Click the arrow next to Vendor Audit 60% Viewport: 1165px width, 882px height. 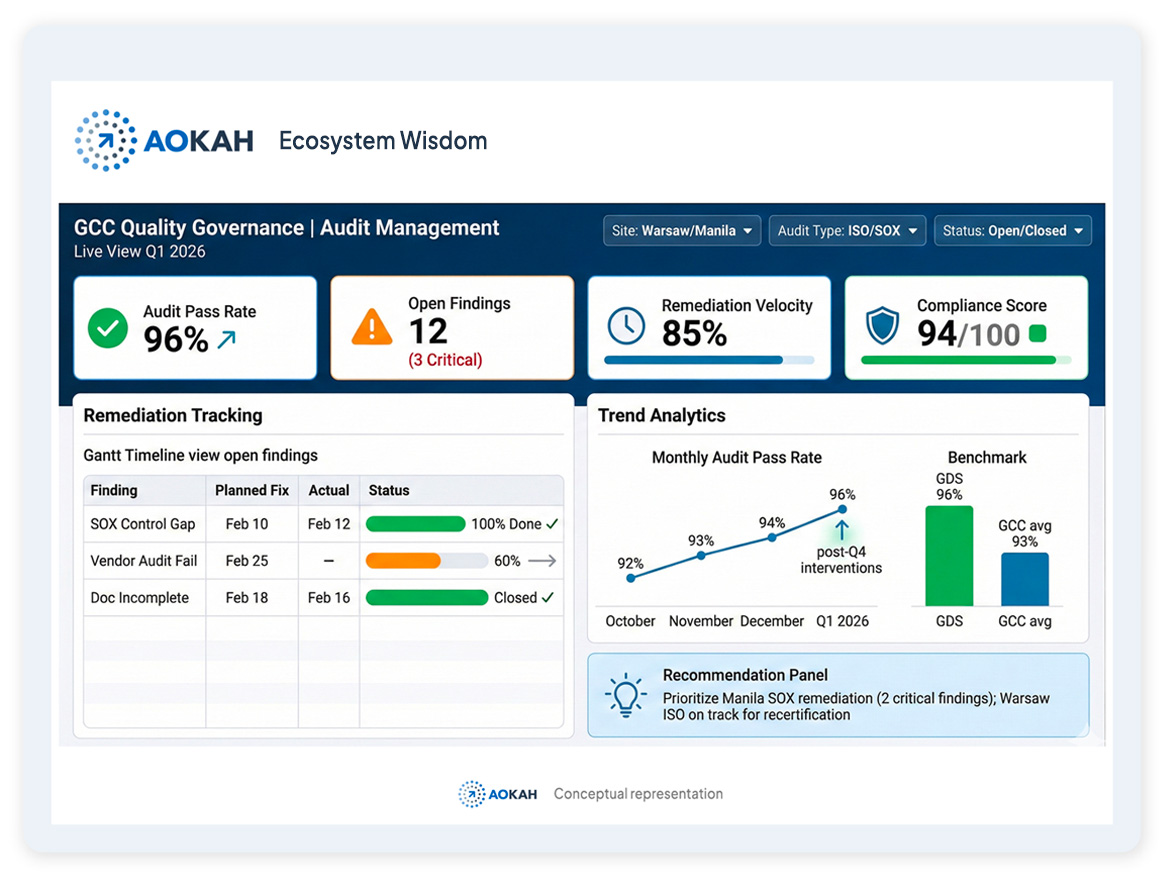[542, 561]
